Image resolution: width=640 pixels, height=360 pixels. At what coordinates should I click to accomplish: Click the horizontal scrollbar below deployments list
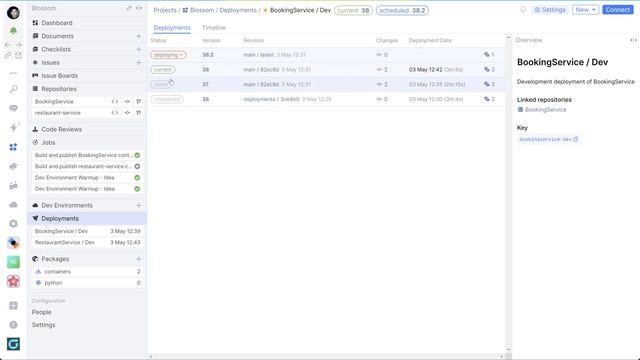tap(326, 356)
